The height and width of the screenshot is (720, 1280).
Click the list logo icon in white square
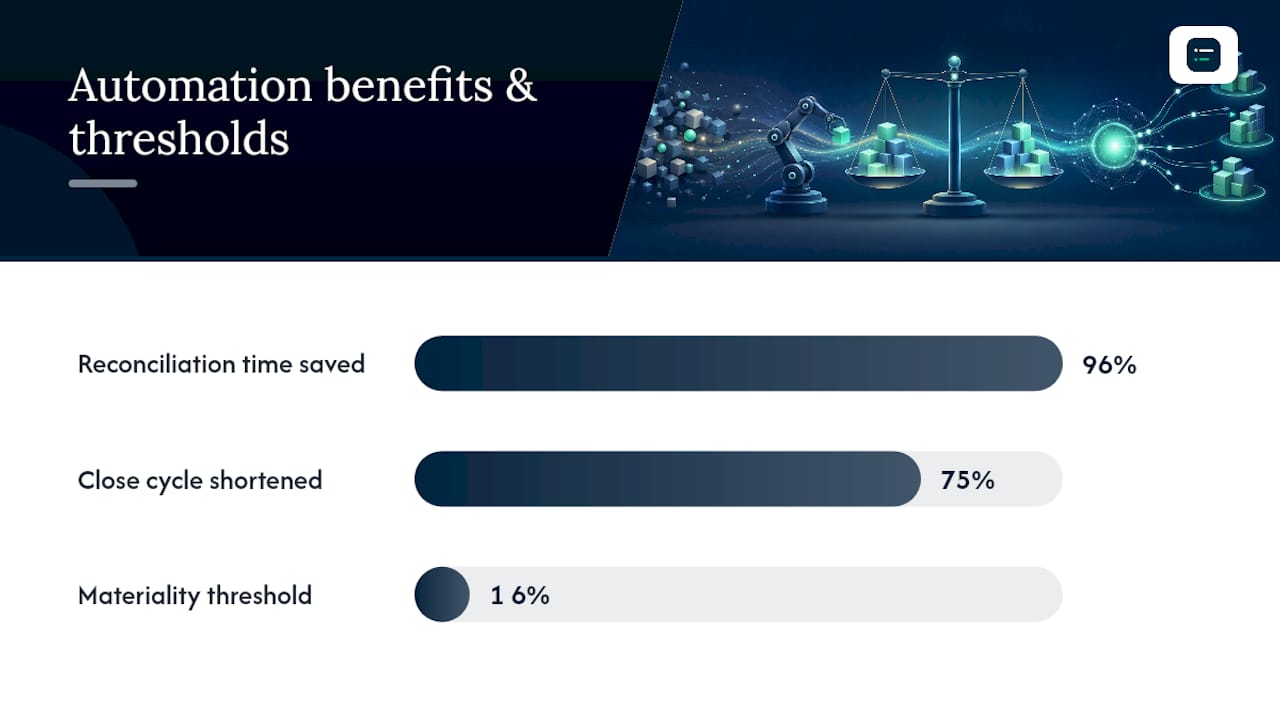tap(1203, 55)
